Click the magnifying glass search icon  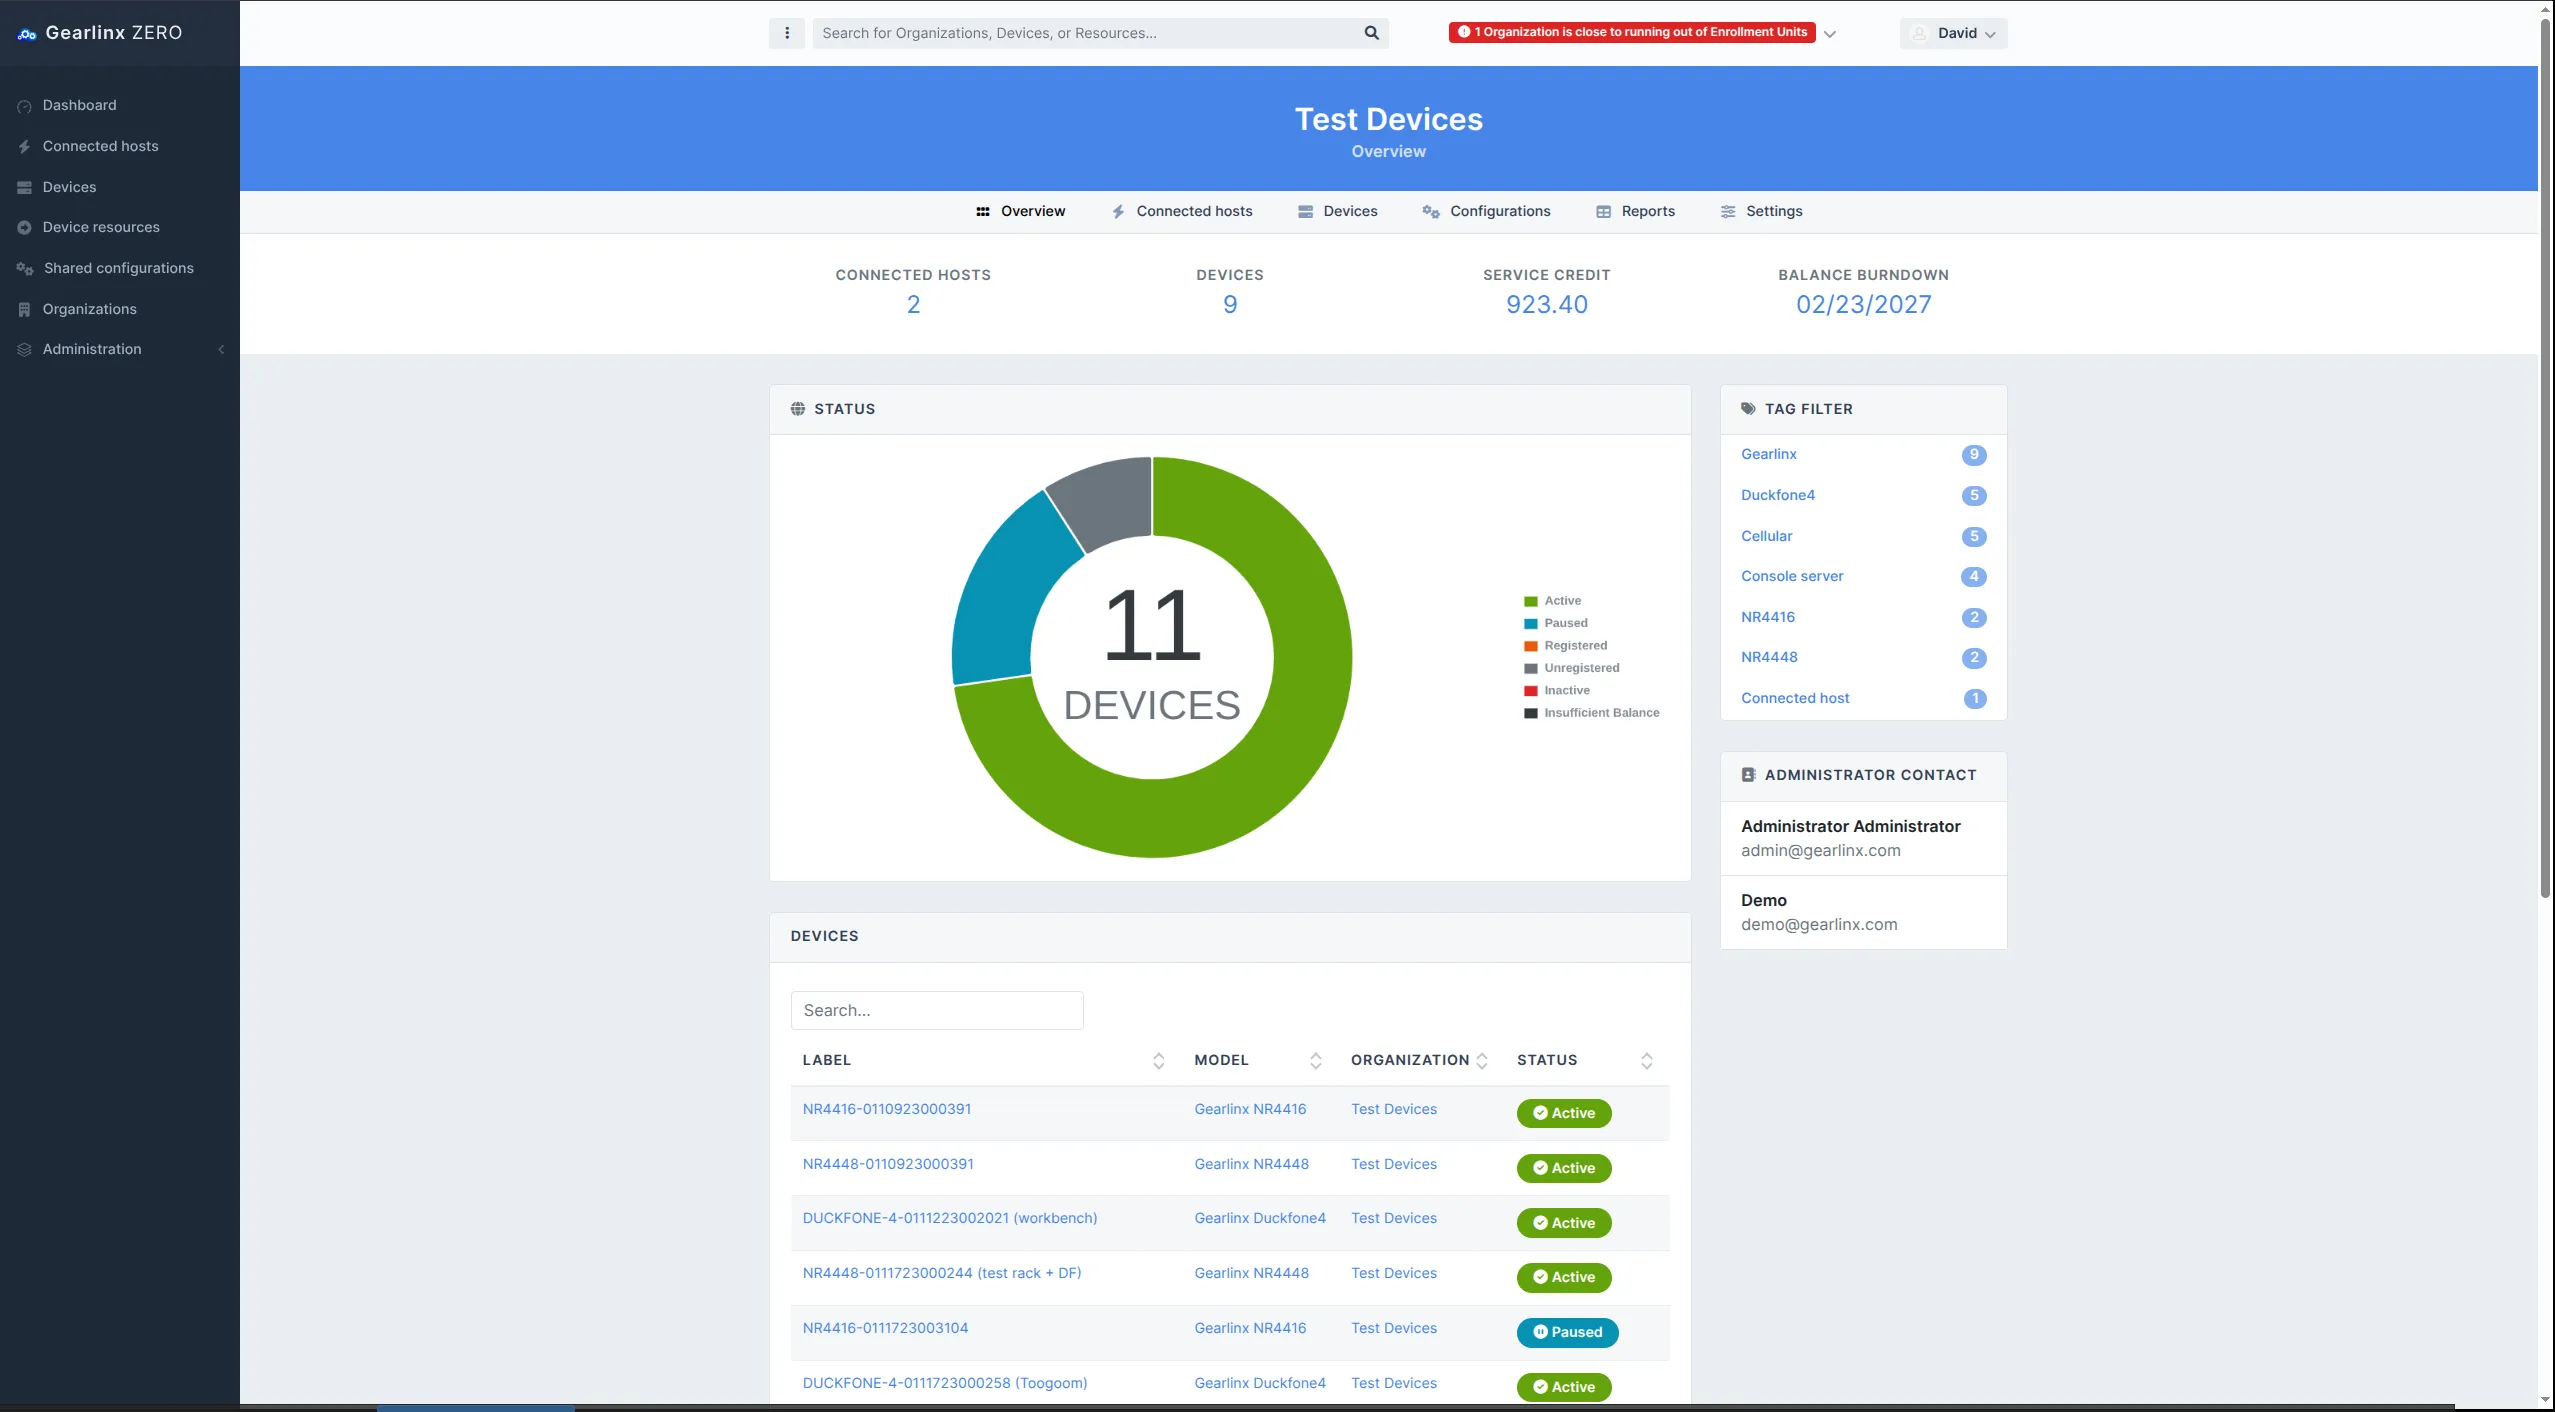[x=1371, y=33]
